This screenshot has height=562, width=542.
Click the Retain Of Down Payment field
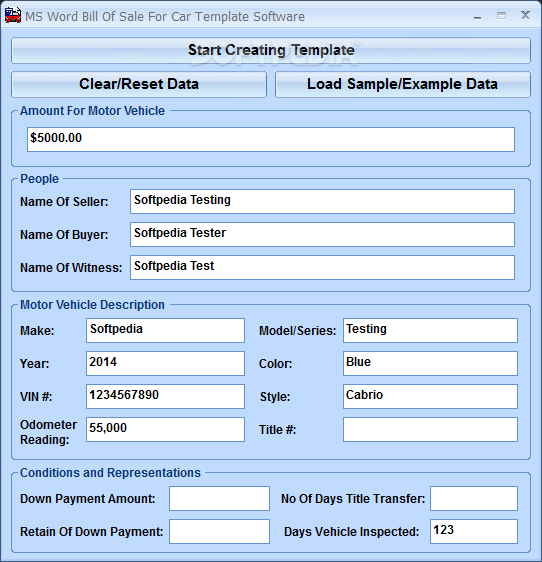pos(219,532)
